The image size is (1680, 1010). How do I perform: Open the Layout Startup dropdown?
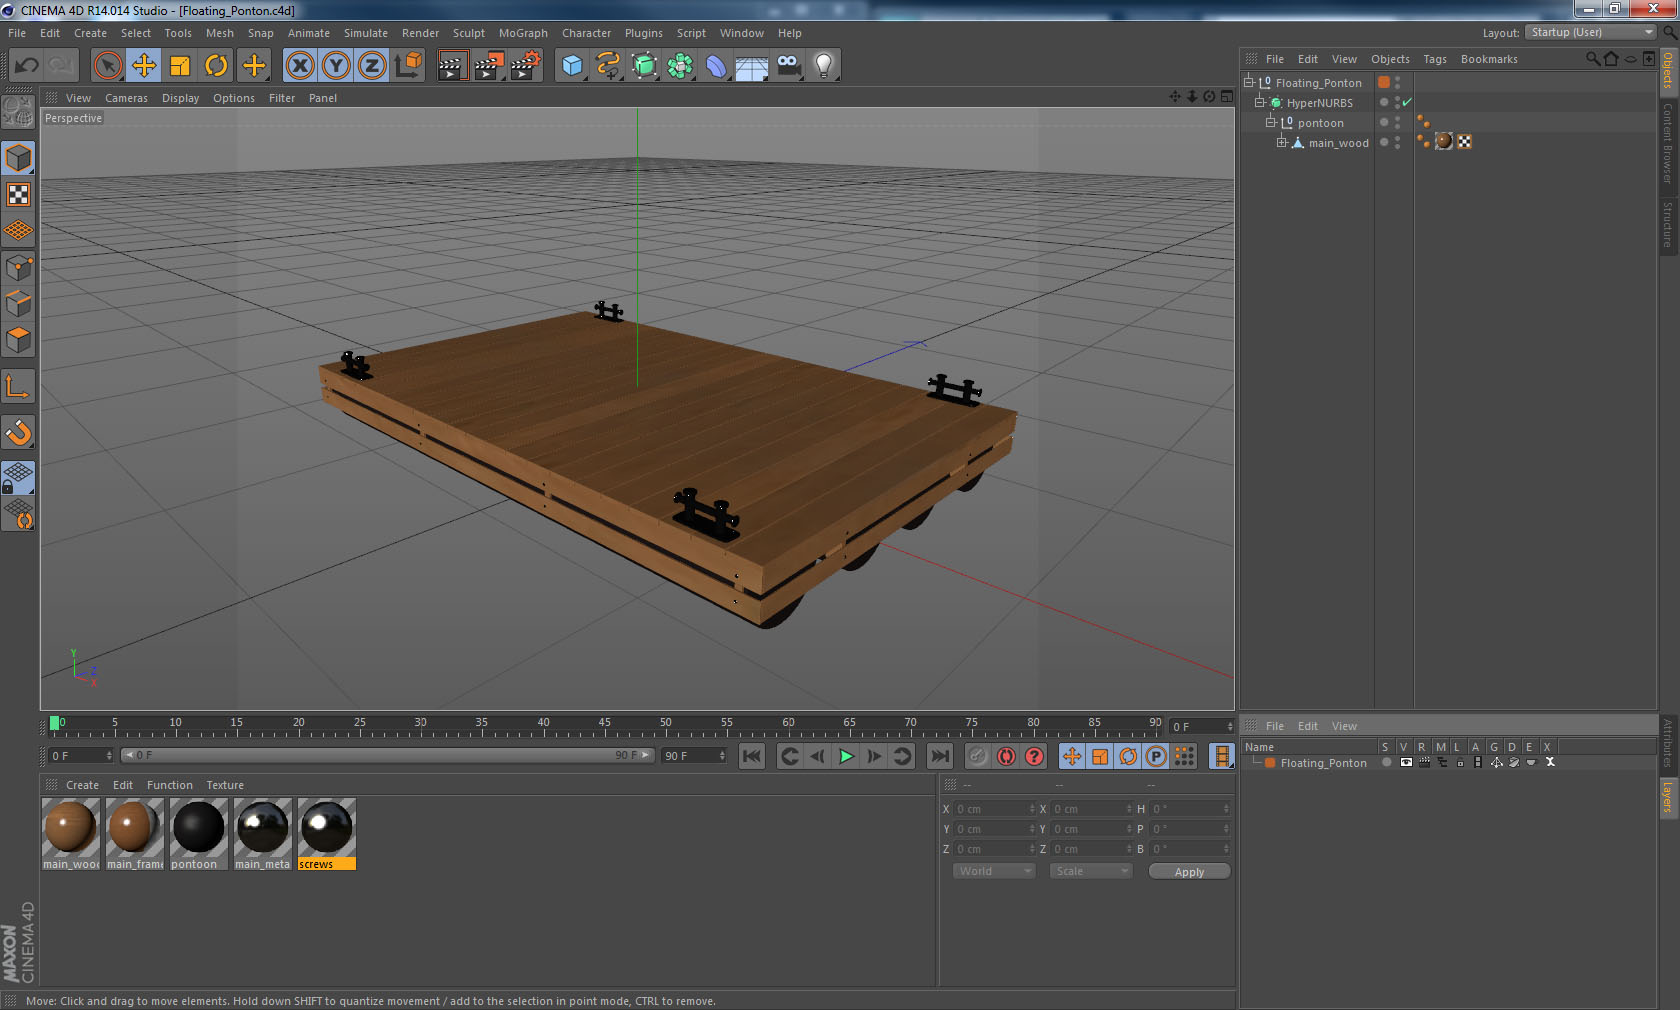(x=1591, y=32)
